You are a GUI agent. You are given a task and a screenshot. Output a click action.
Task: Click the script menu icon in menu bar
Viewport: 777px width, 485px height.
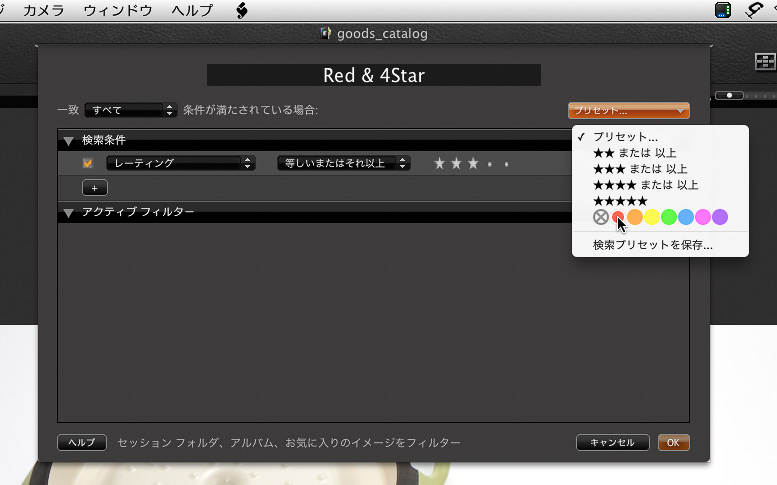coord(241,11)
